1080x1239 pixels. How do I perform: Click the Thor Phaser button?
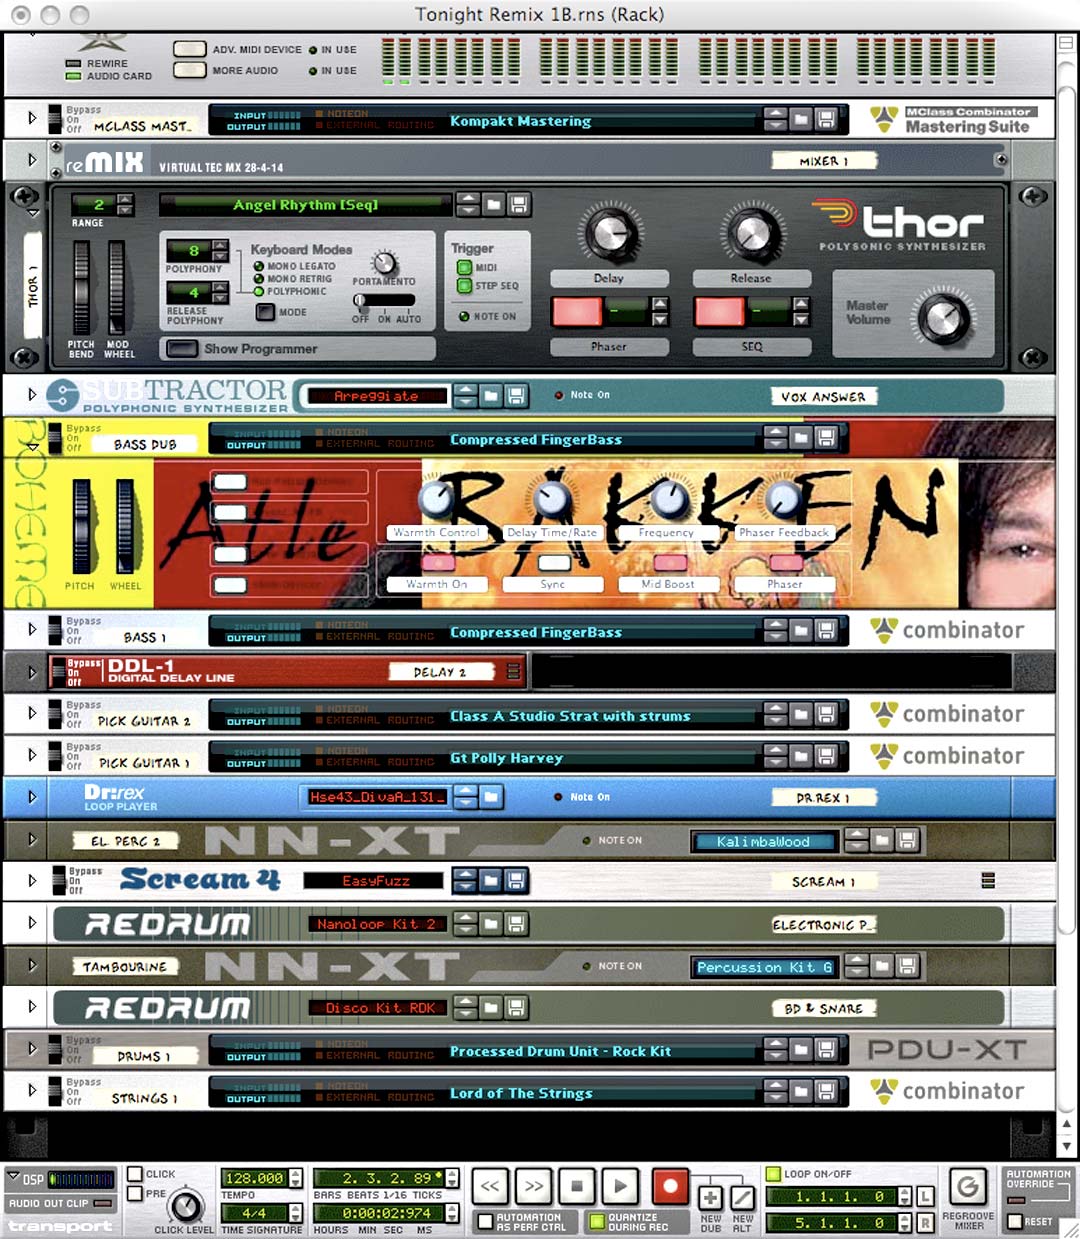click(x=608, y=346)
